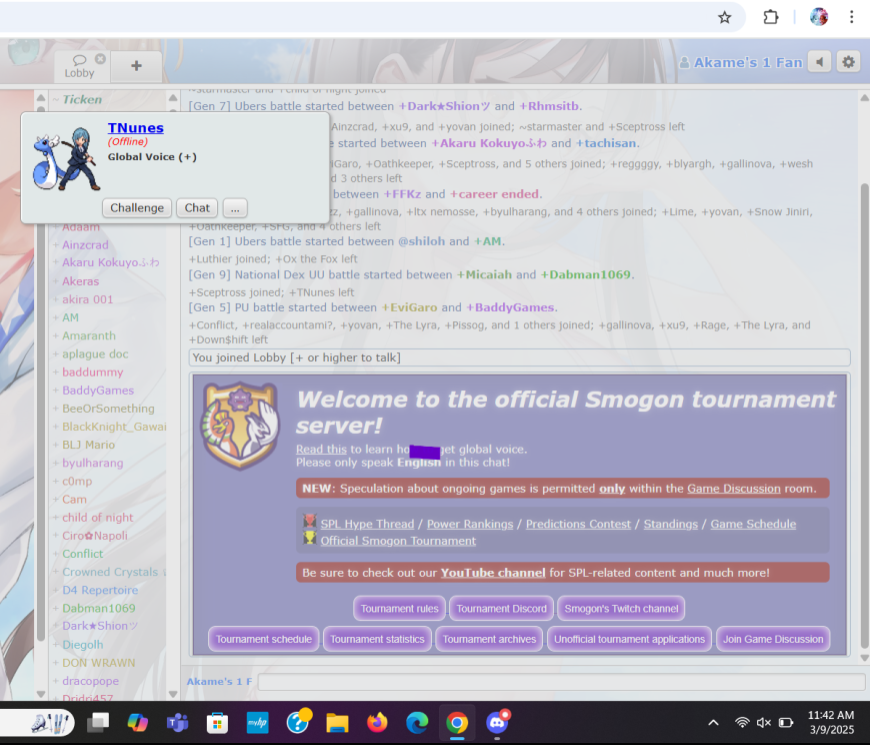This screenshot has width=870, height=745.
Task: Select user dracopope in the list
Action: pos(90,681)
